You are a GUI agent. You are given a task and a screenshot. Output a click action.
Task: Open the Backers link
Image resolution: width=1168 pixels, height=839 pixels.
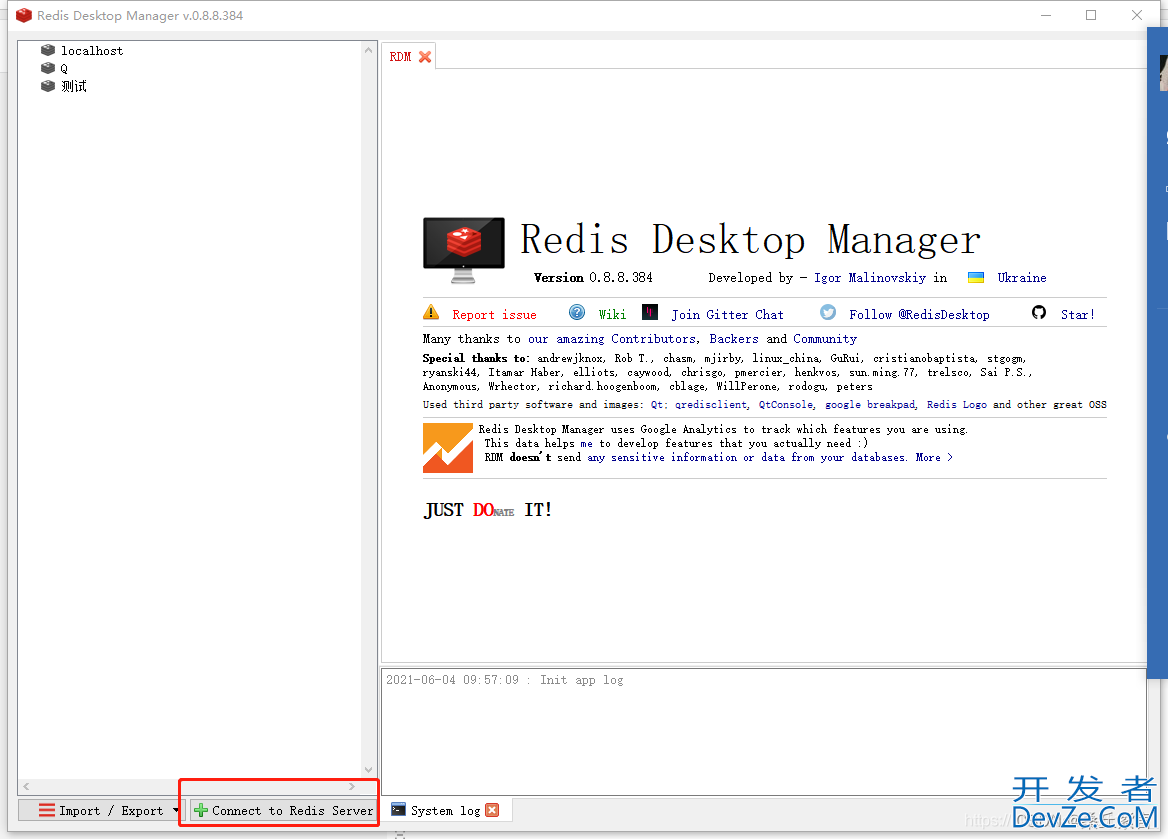734,339
